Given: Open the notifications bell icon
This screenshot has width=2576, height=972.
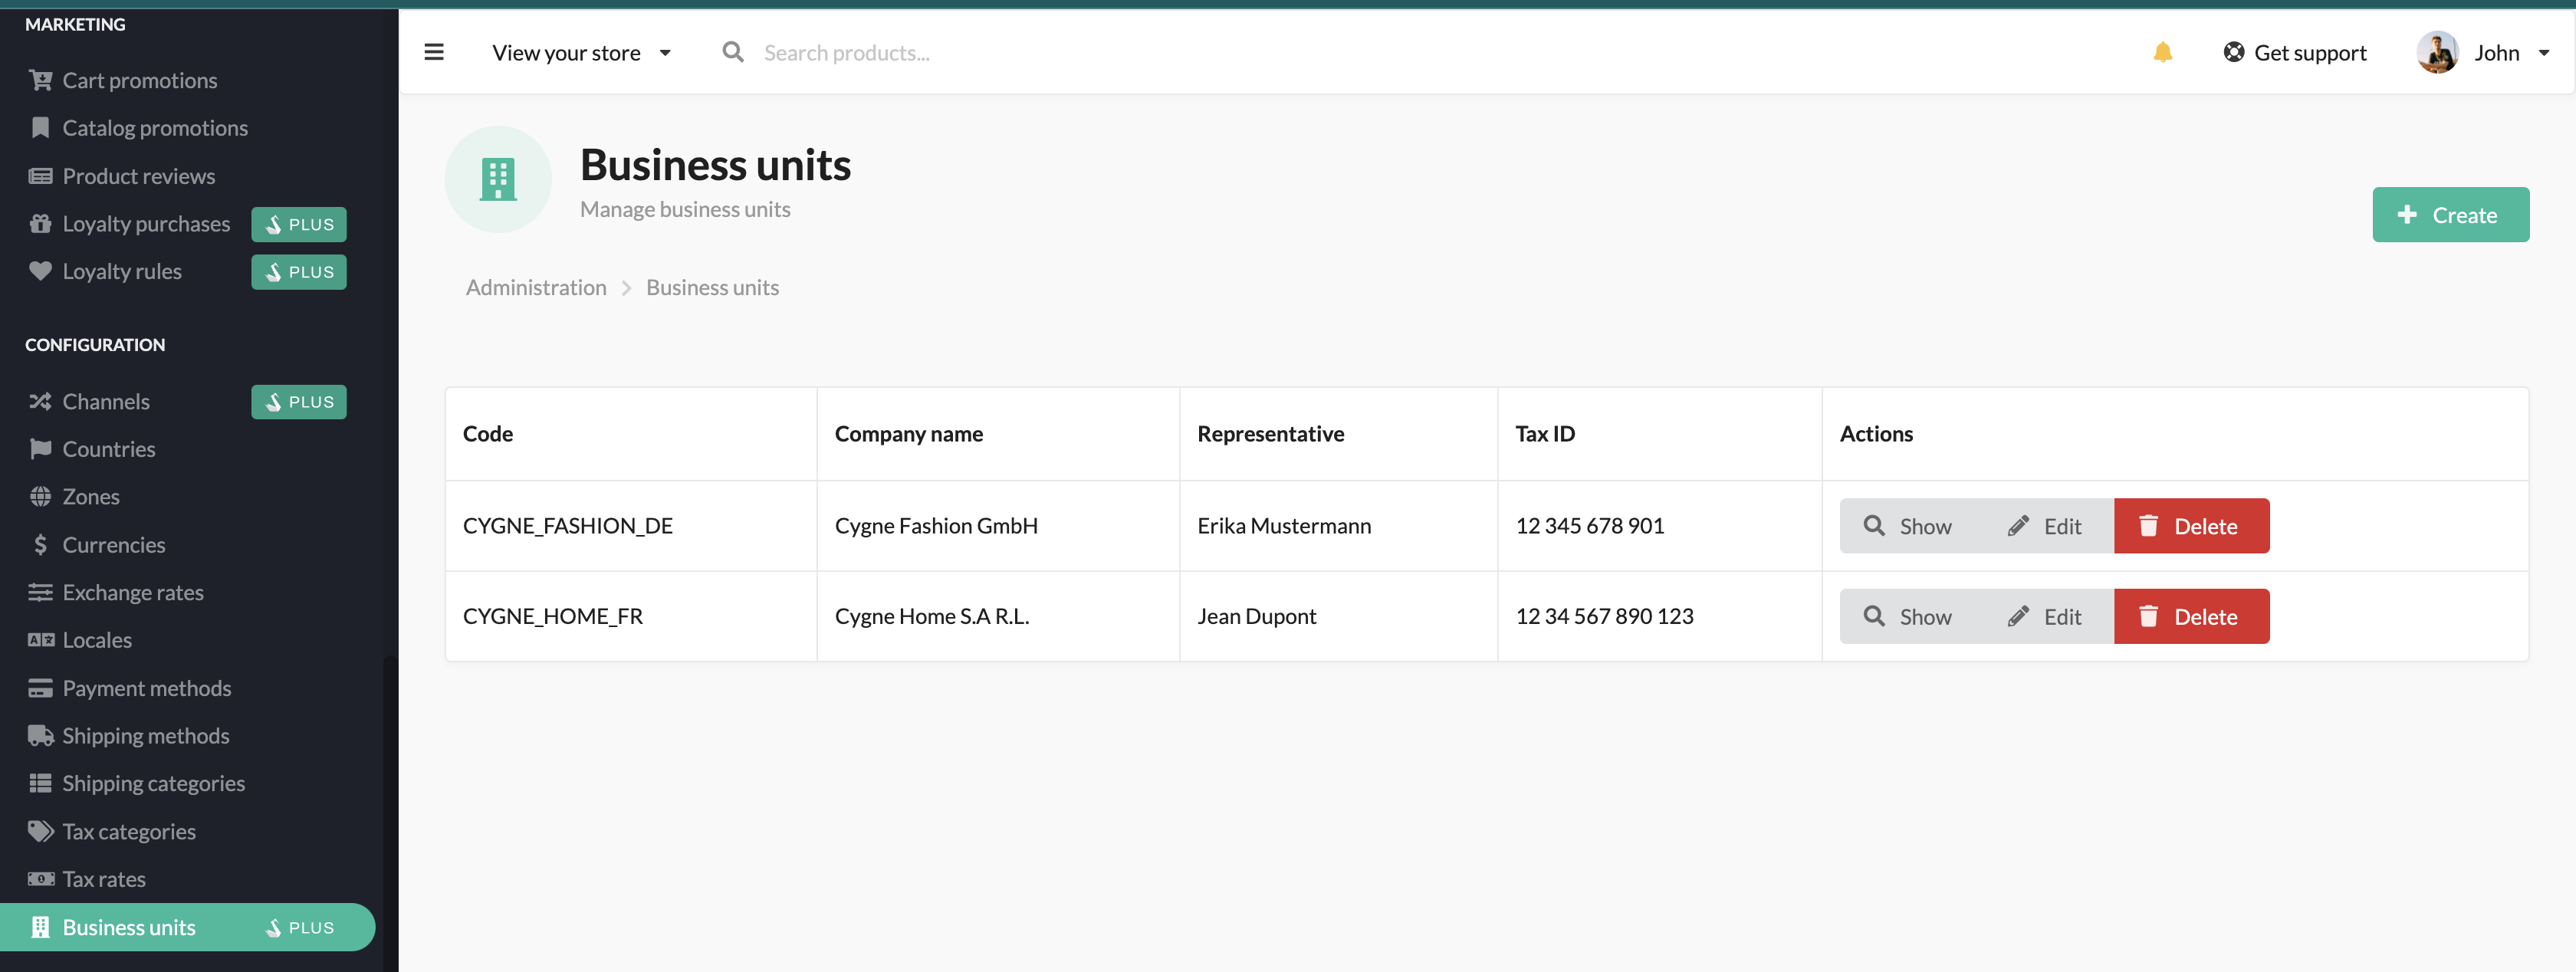Looking at the screenshot, I should point(2162,52).
